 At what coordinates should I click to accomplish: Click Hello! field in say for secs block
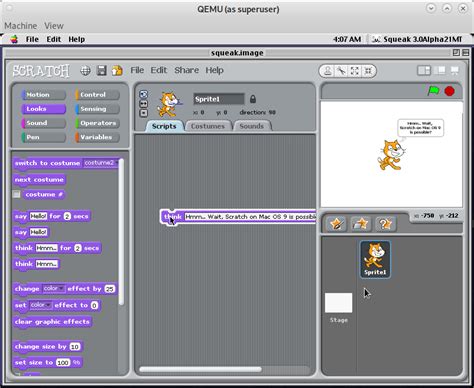tap(38, 216)
